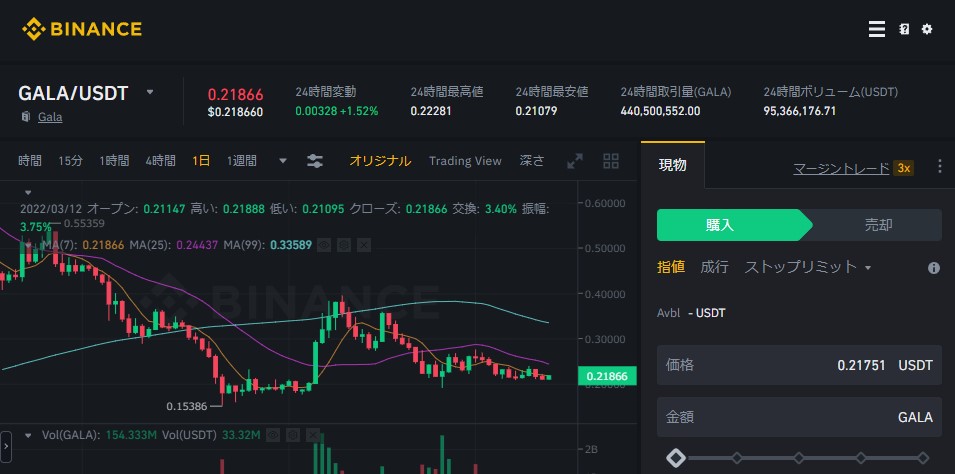Click the 24h GALA volume 440,500,552.00

pos(660,111)
